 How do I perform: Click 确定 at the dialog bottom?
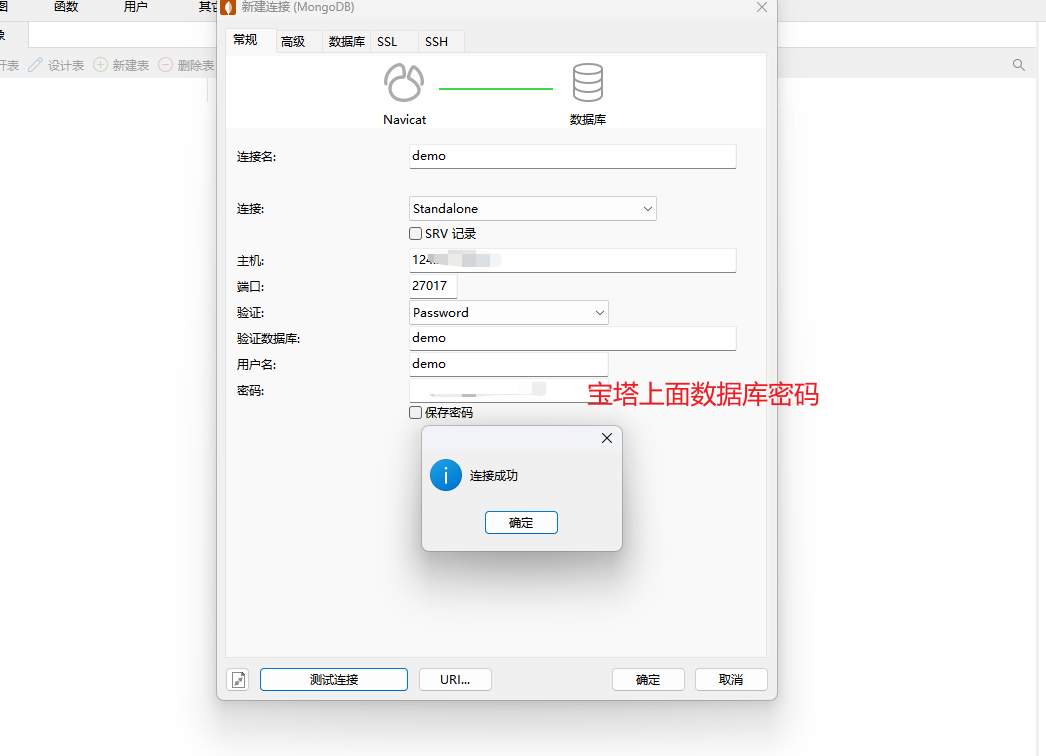tap(648, 679)
